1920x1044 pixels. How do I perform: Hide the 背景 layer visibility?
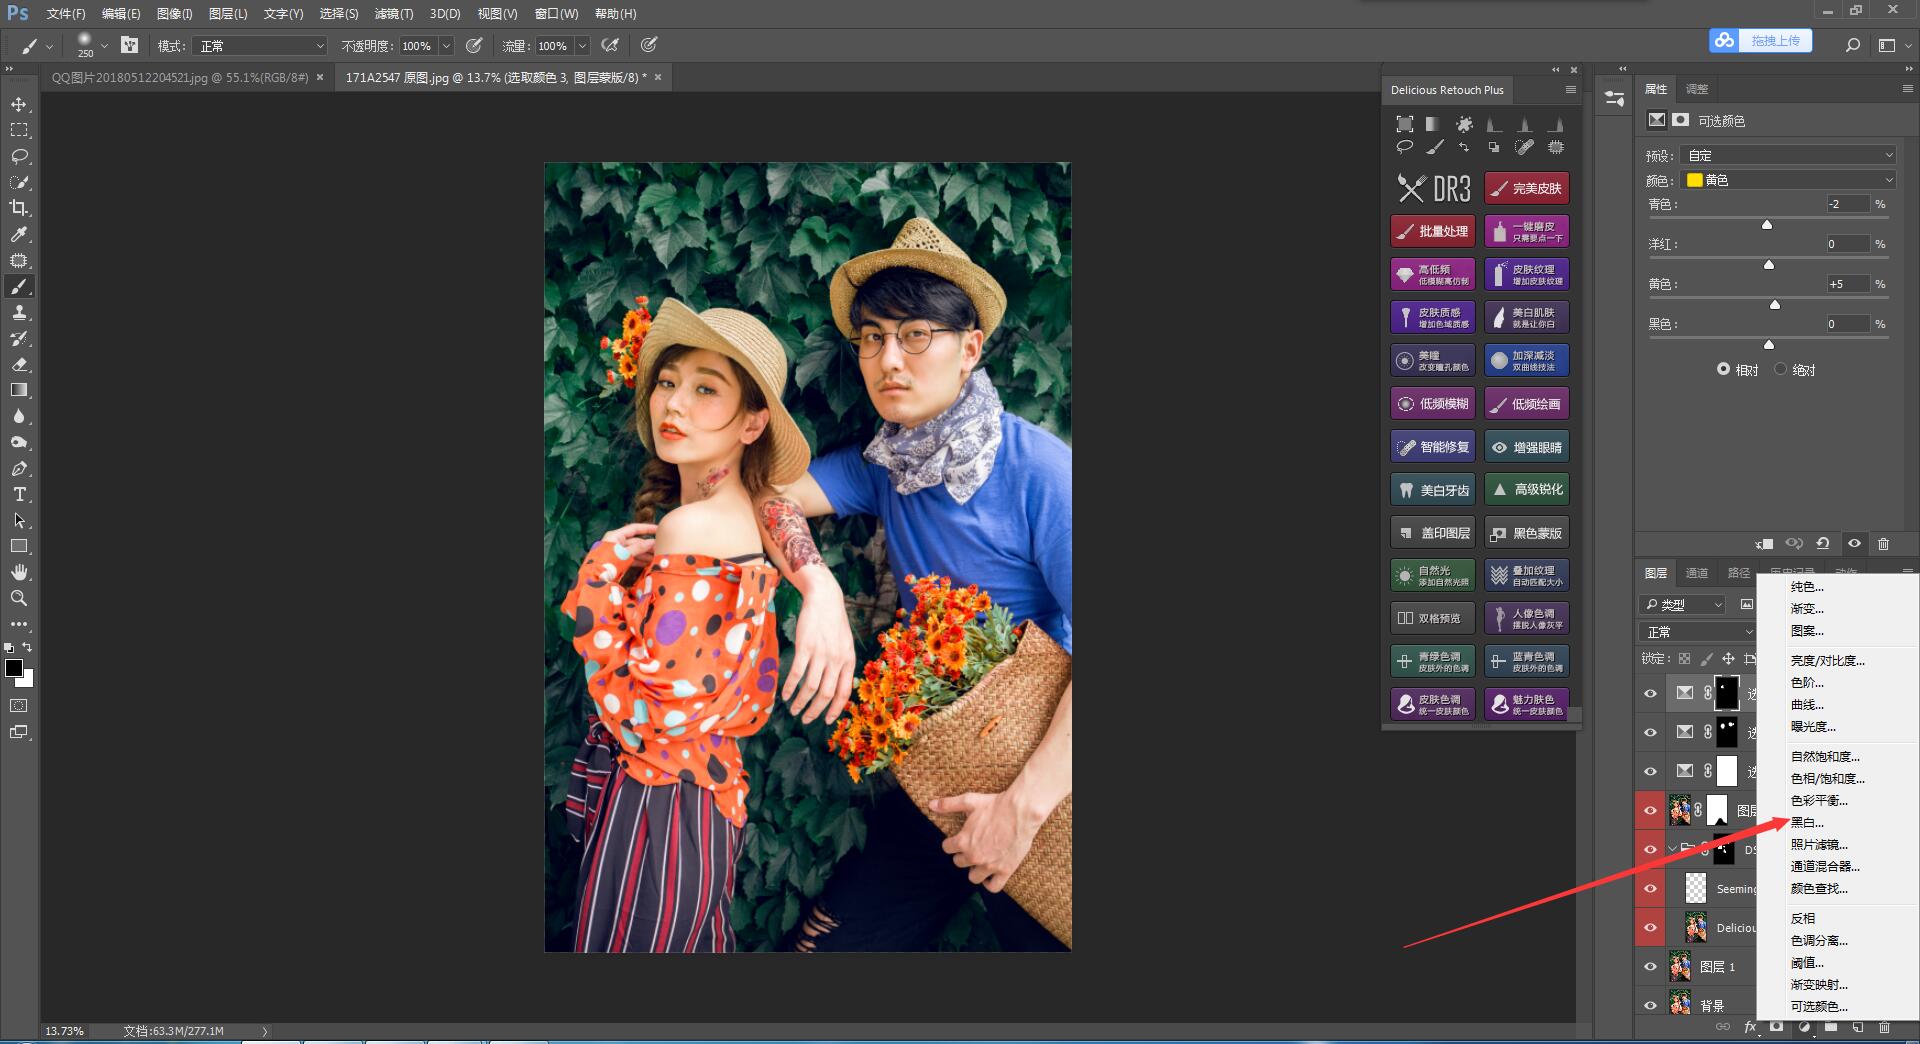click(1650, 1006)
